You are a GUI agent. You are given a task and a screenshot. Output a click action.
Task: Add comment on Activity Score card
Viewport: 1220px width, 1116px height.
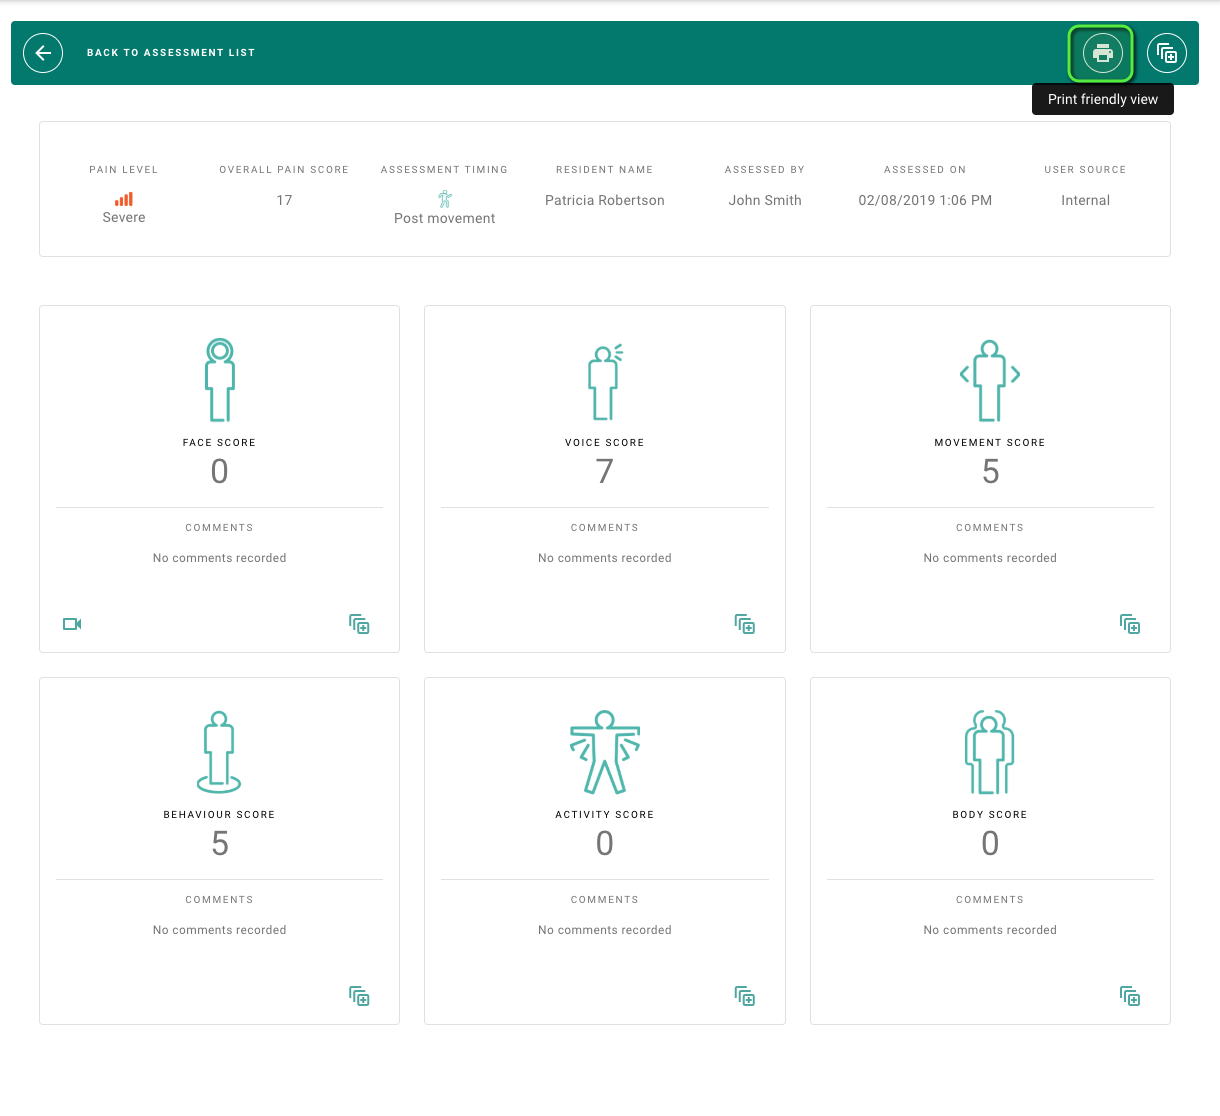(745, 996)
